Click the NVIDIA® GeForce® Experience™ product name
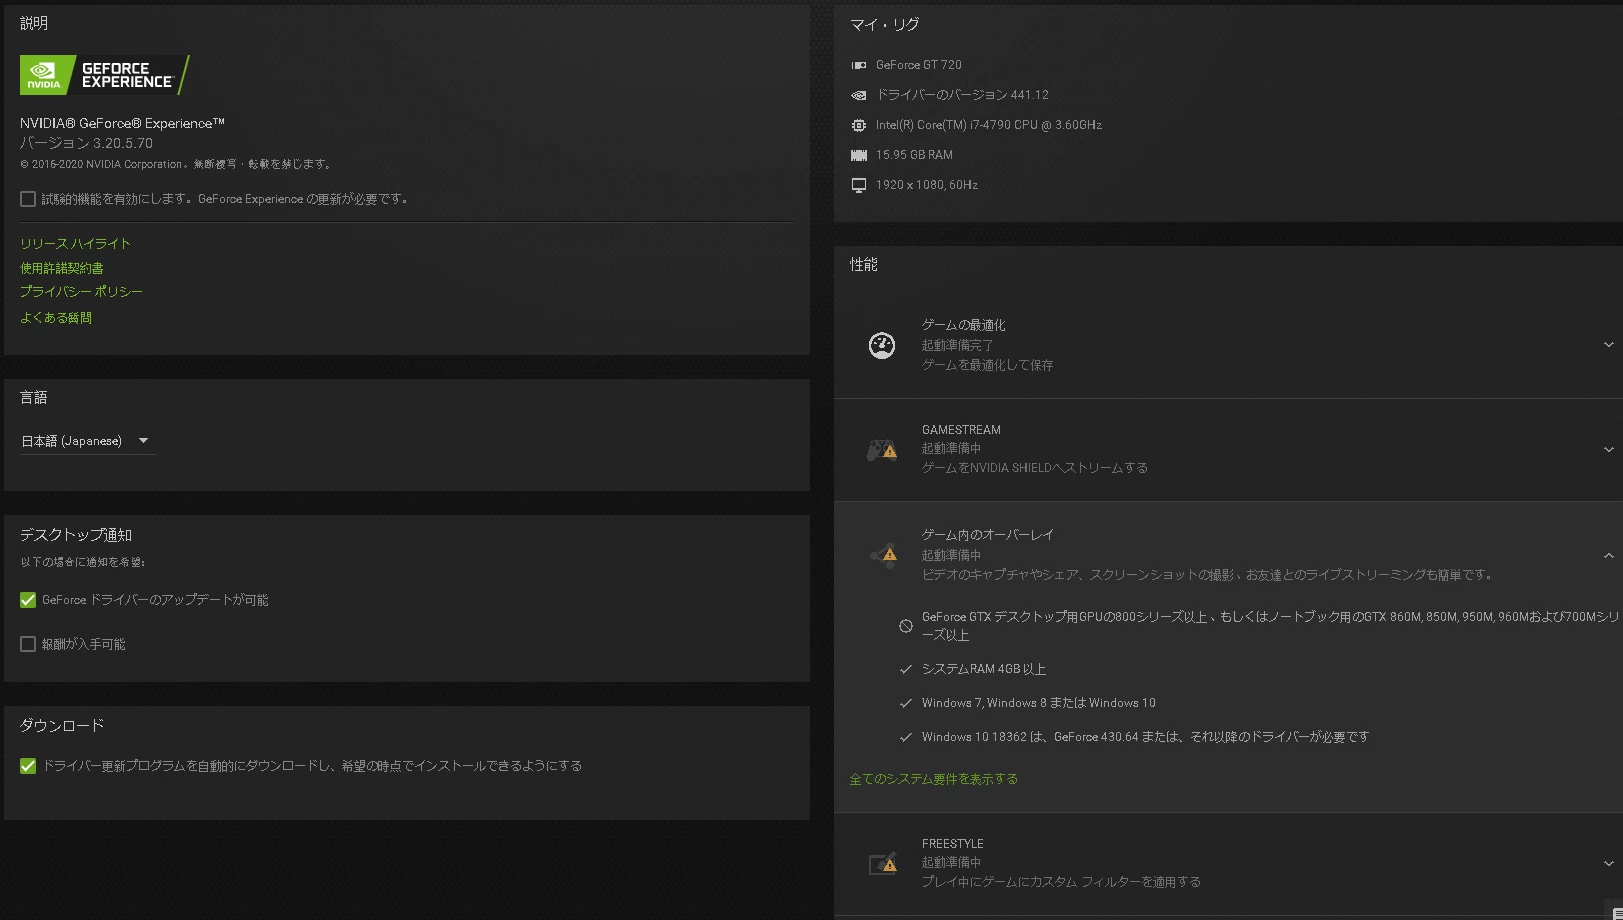The width and height of the screenshot is (1623, 920). tap(122, 123)
